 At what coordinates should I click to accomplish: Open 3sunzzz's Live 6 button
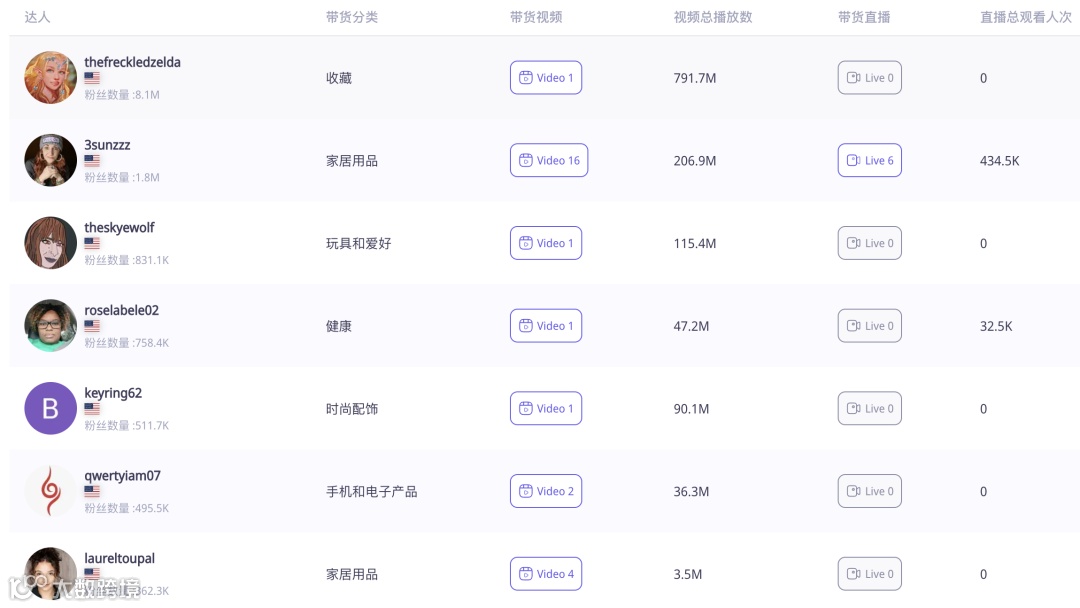pyautogui.click(x=869, y=161)
